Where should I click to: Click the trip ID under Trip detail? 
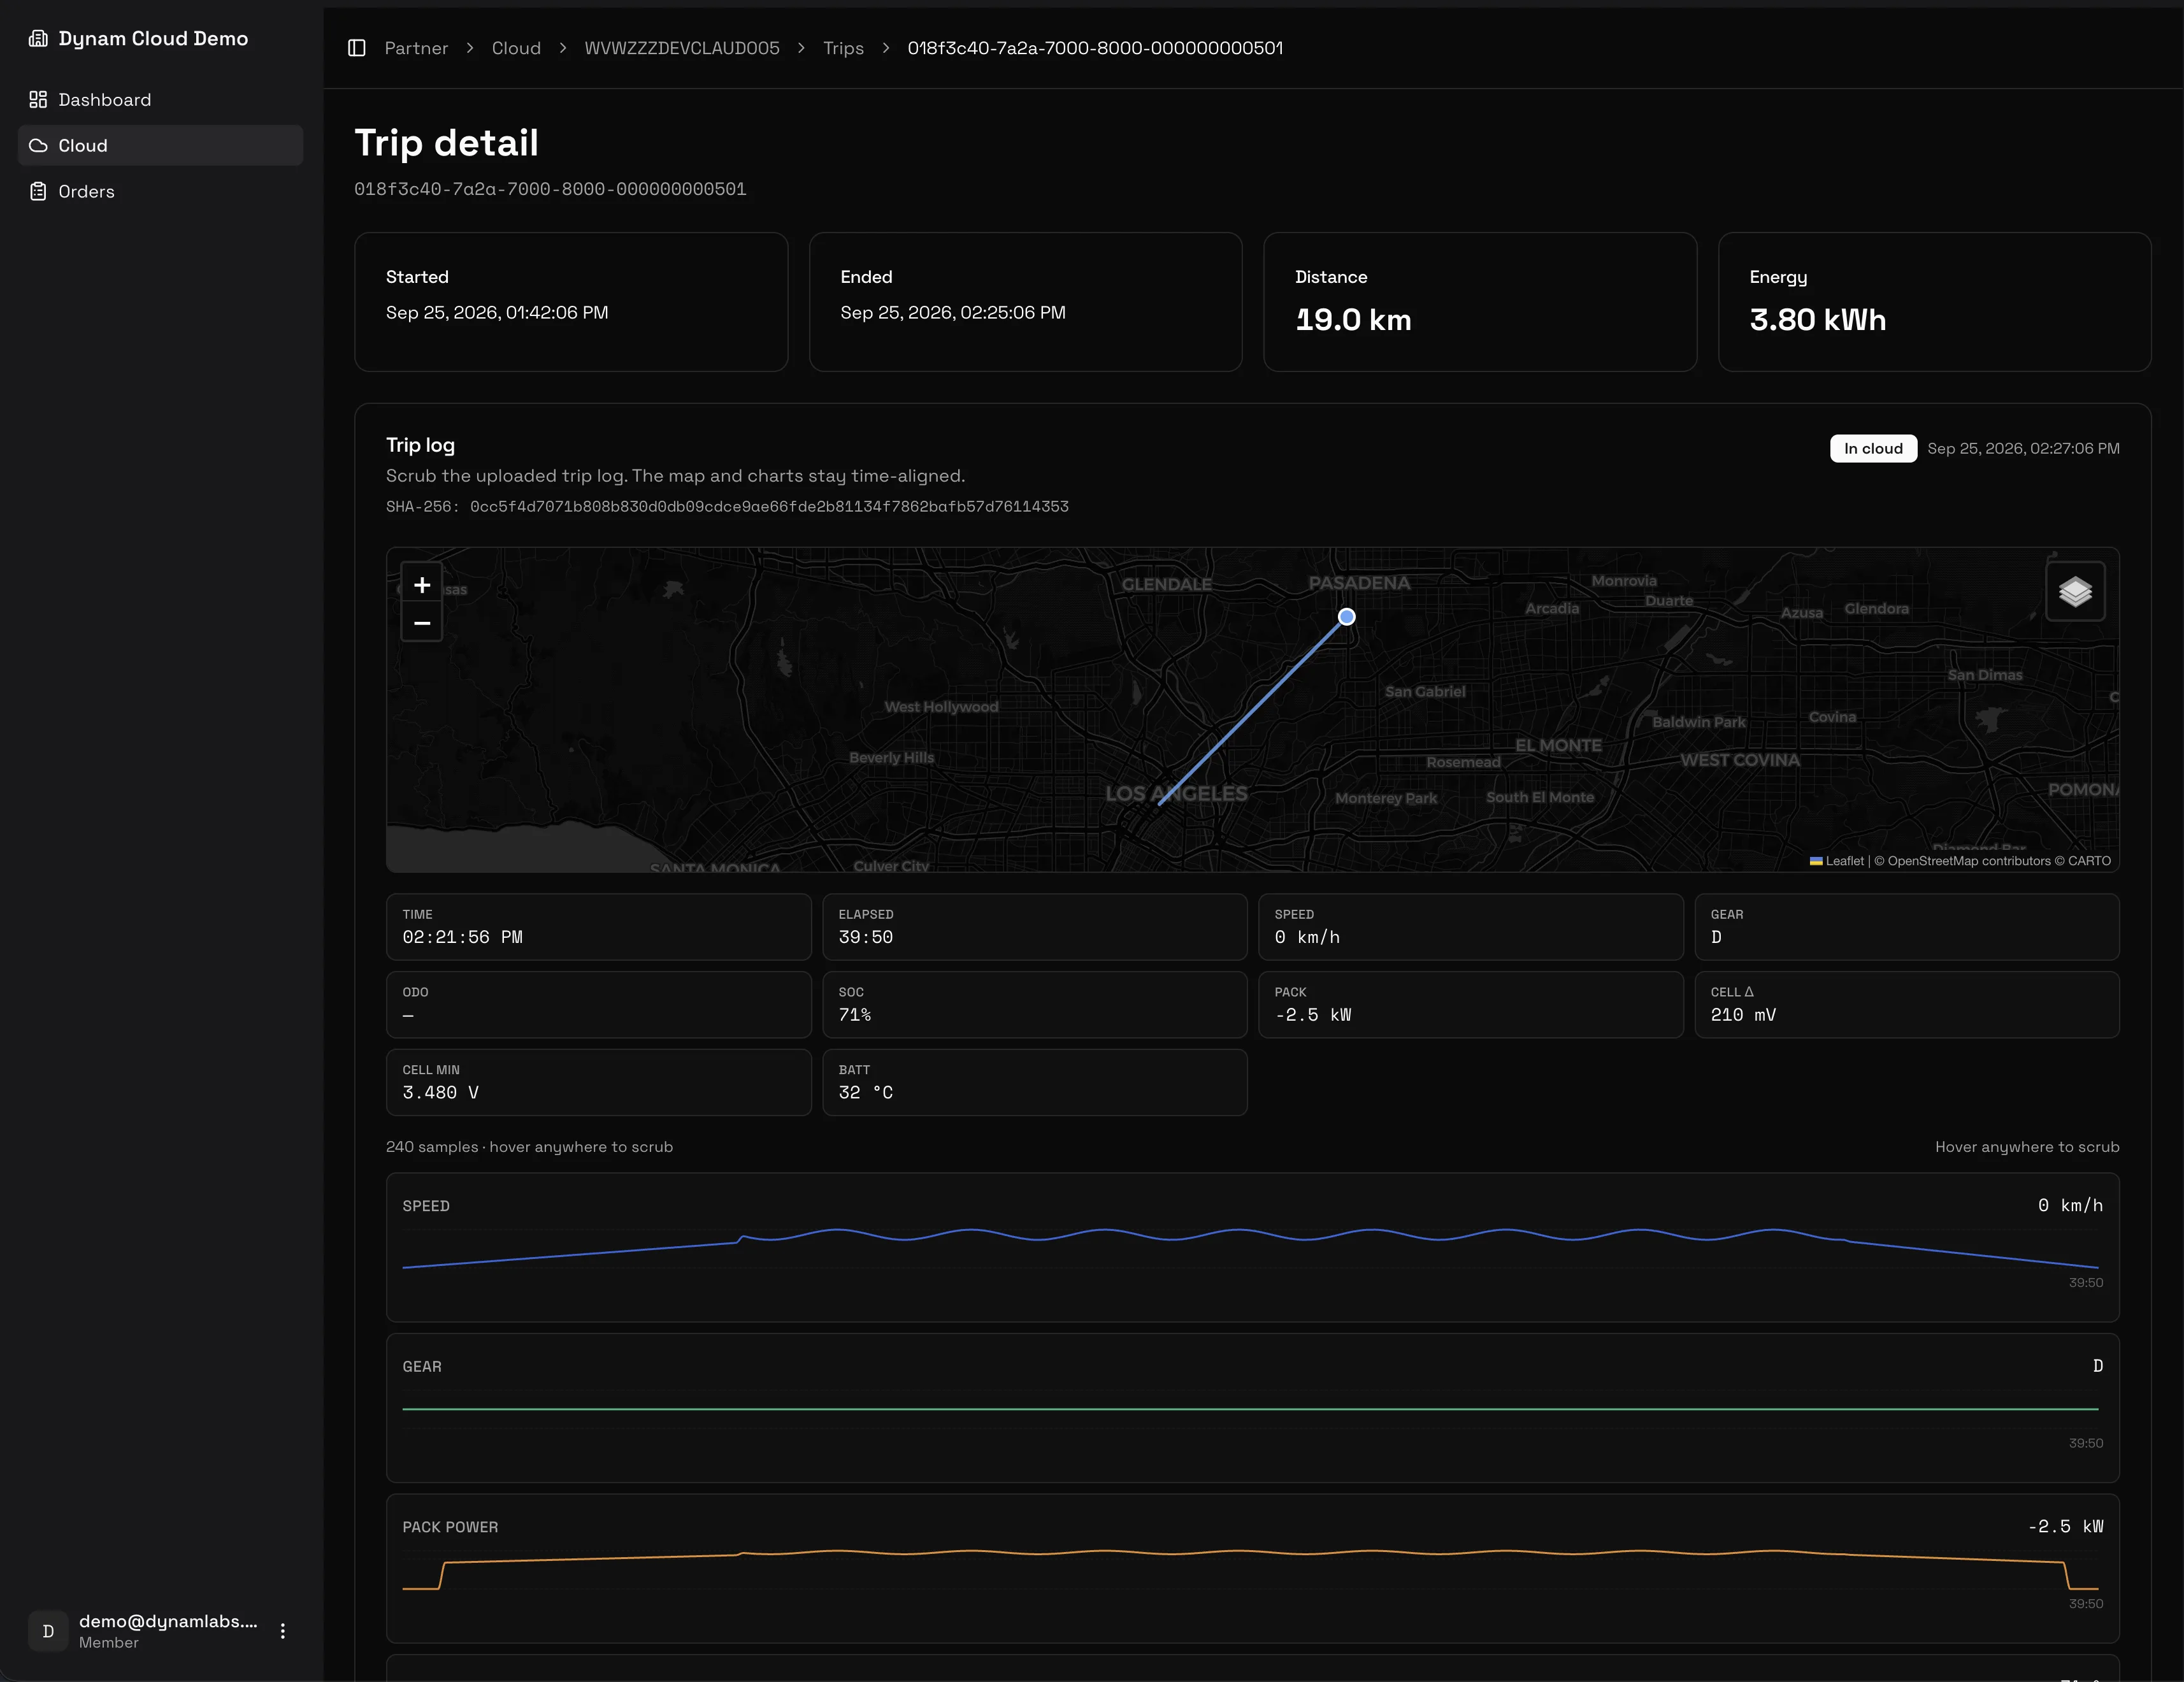coord(550,189)
